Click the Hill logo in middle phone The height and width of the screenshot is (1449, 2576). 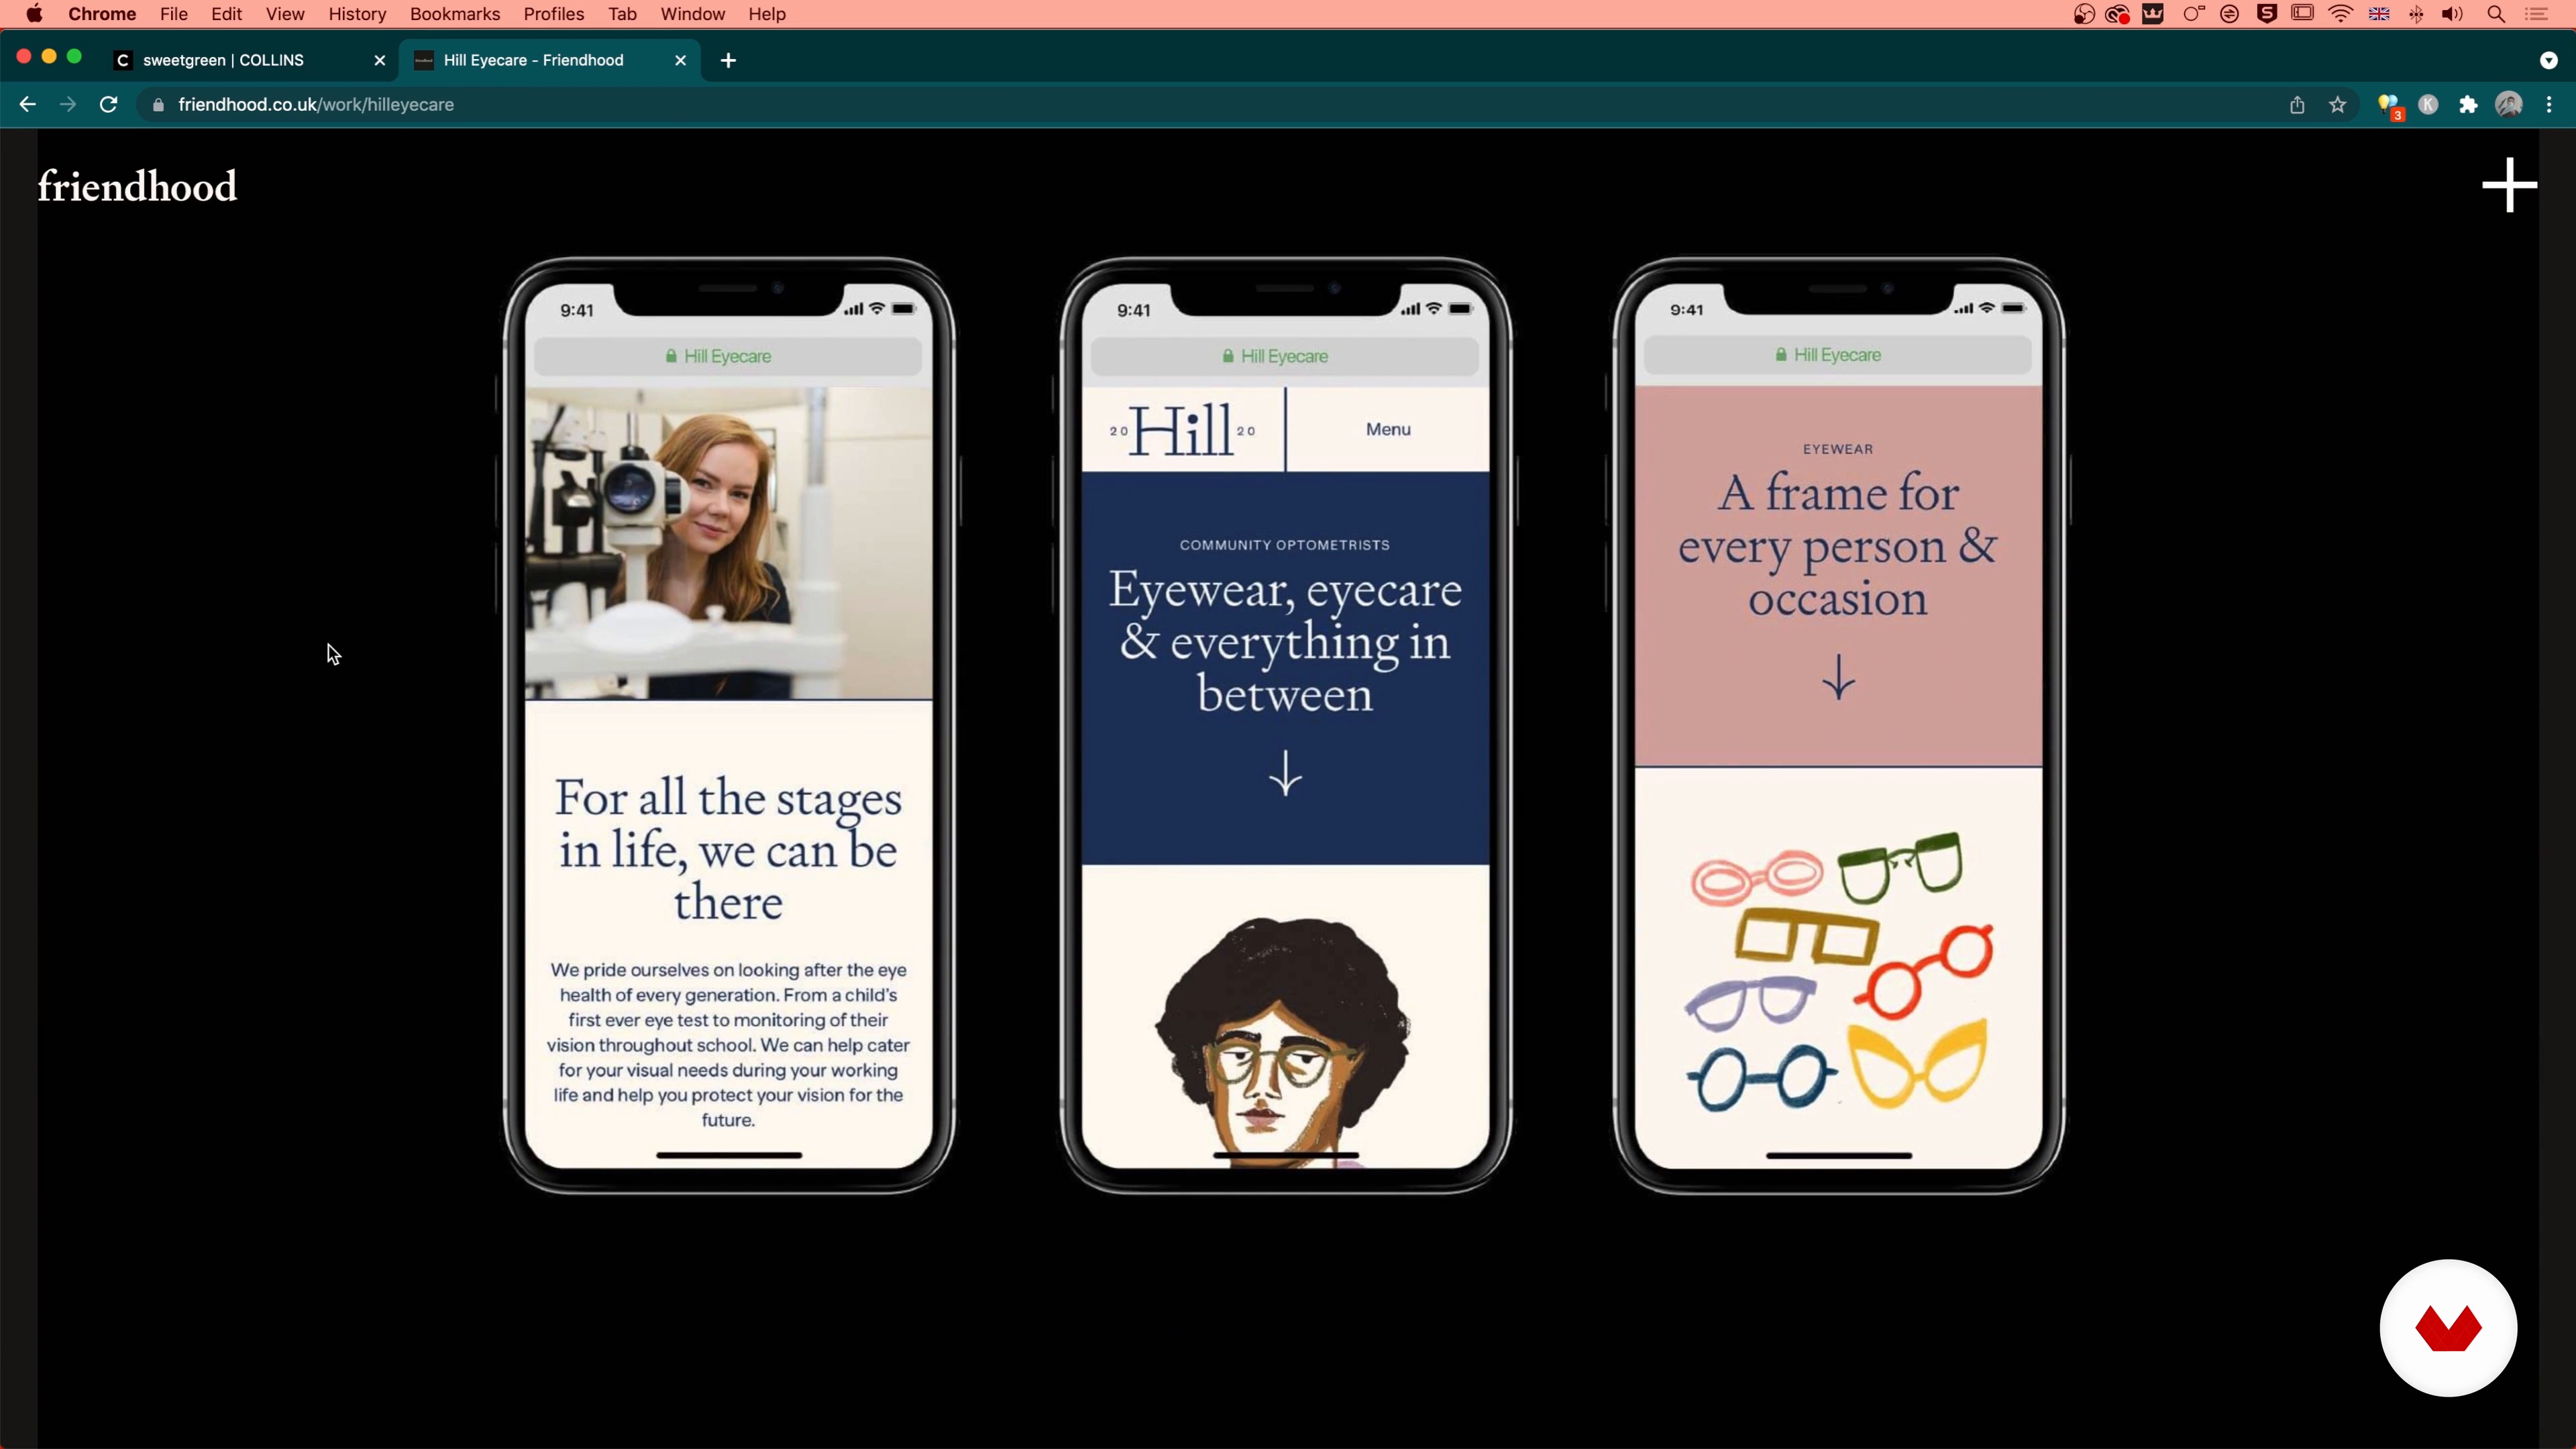[x=1182, y=430]
